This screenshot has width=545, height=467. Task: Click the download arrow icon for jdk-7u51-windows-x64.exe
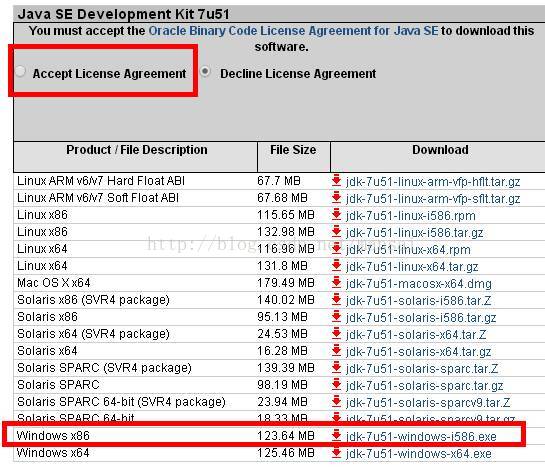(x=336, y=453)
